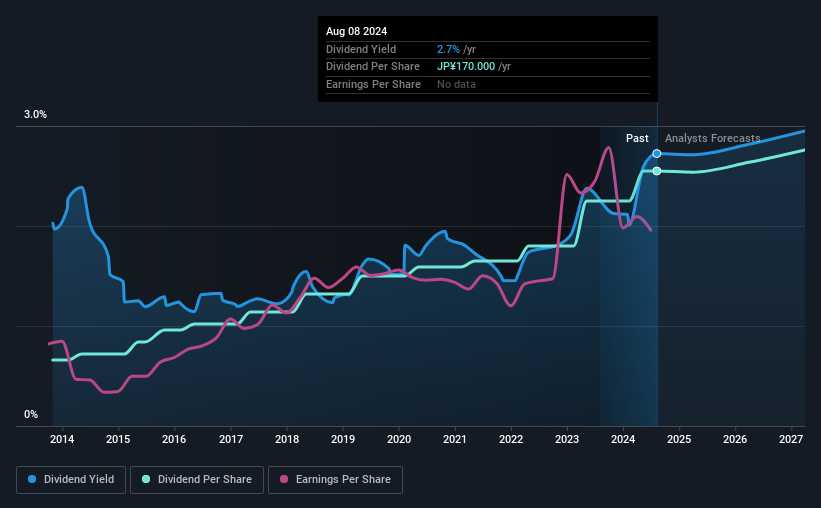This screenshot has height=508, width=821.
Task: Click the Analysts Forecasts label
Action: coord(713,138)
